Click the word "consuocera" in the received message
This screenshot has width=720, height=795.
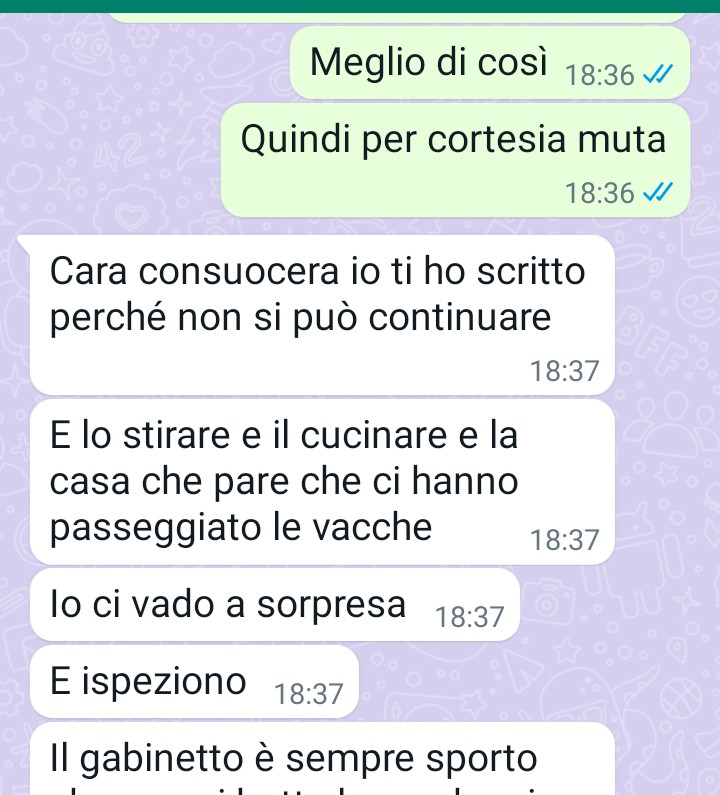click(x=238, y=271)
